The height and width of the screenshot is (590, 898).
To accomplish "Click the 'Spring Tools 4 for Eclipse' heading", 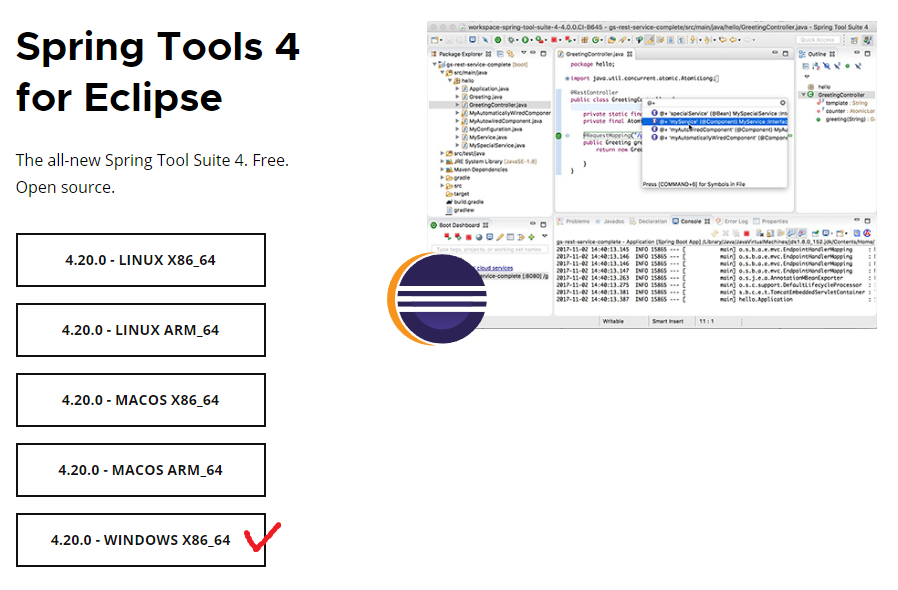I will pos(157,72).
